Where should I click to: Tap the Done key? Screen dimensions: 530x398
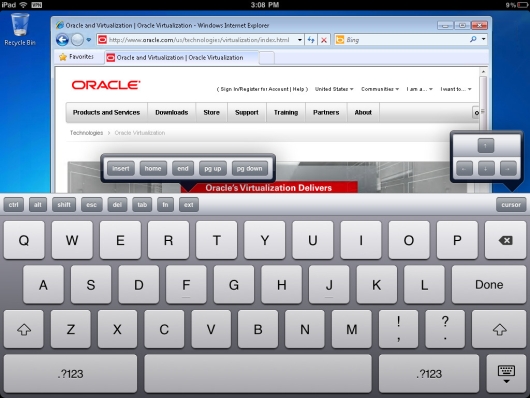pyautogui.click(x=489, y=284)
